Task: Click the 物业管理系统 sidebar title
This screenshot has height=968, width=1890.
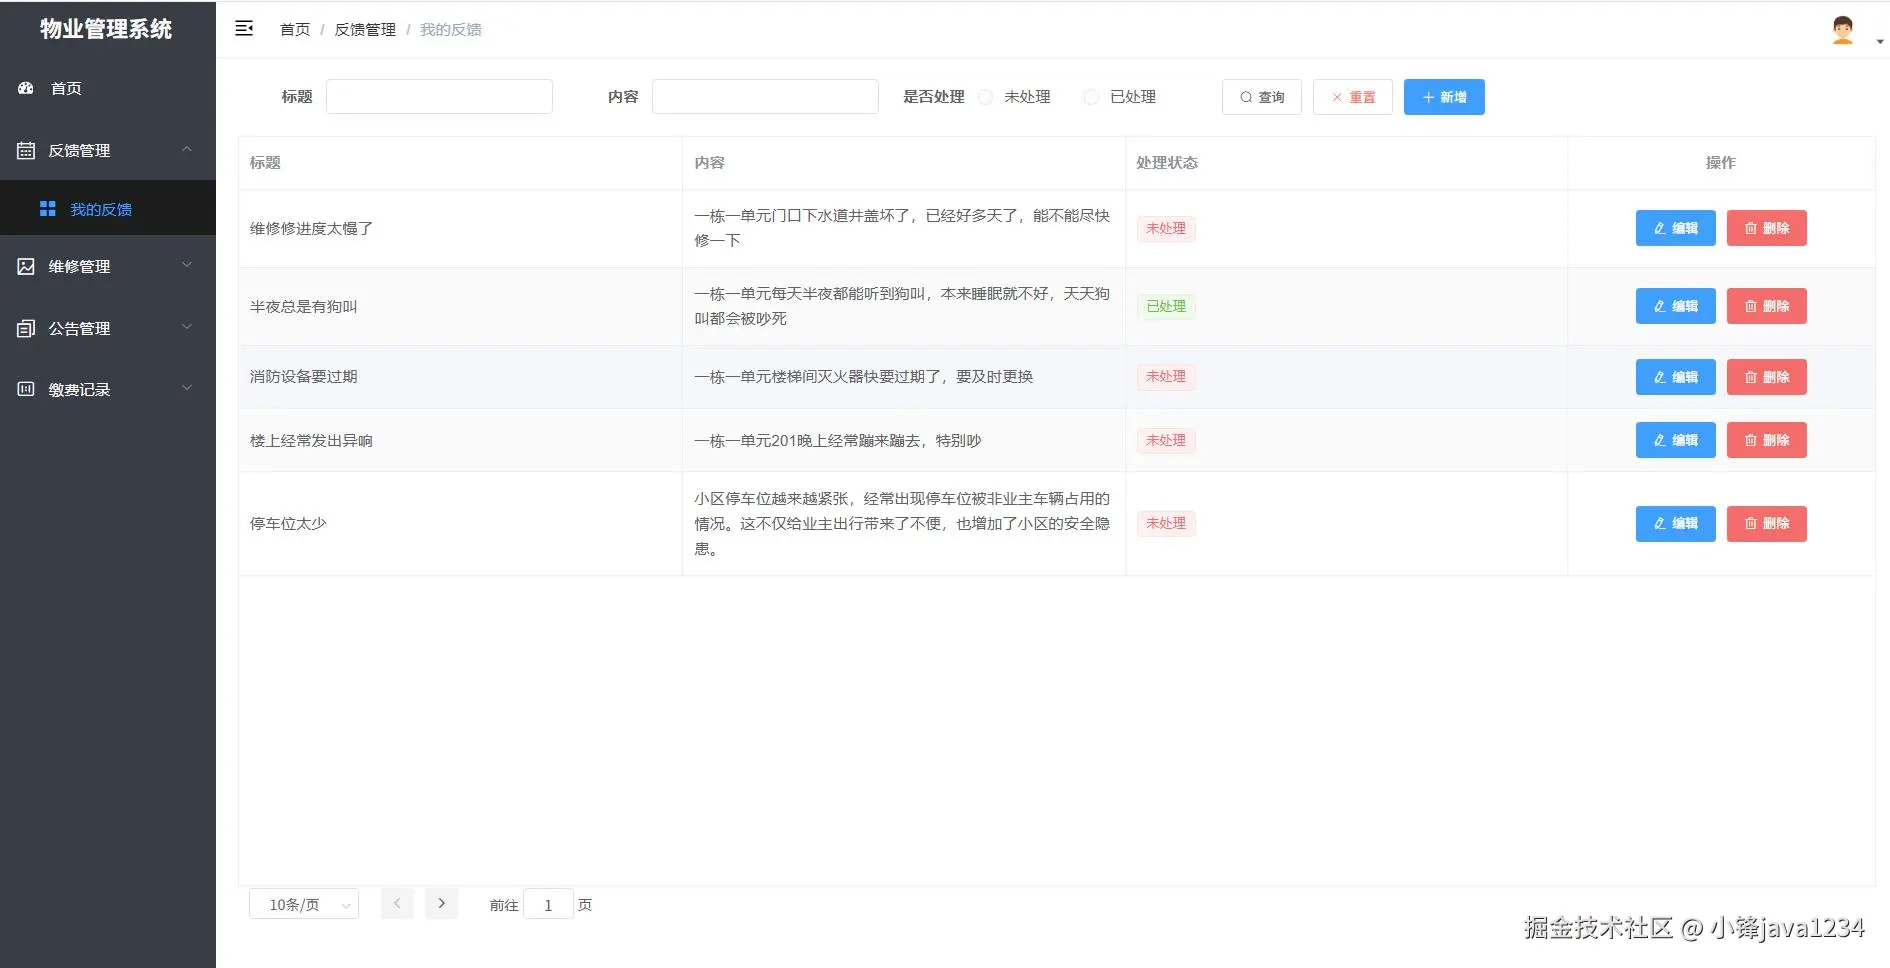Action: pyautogui.click(x=106, y=29)
